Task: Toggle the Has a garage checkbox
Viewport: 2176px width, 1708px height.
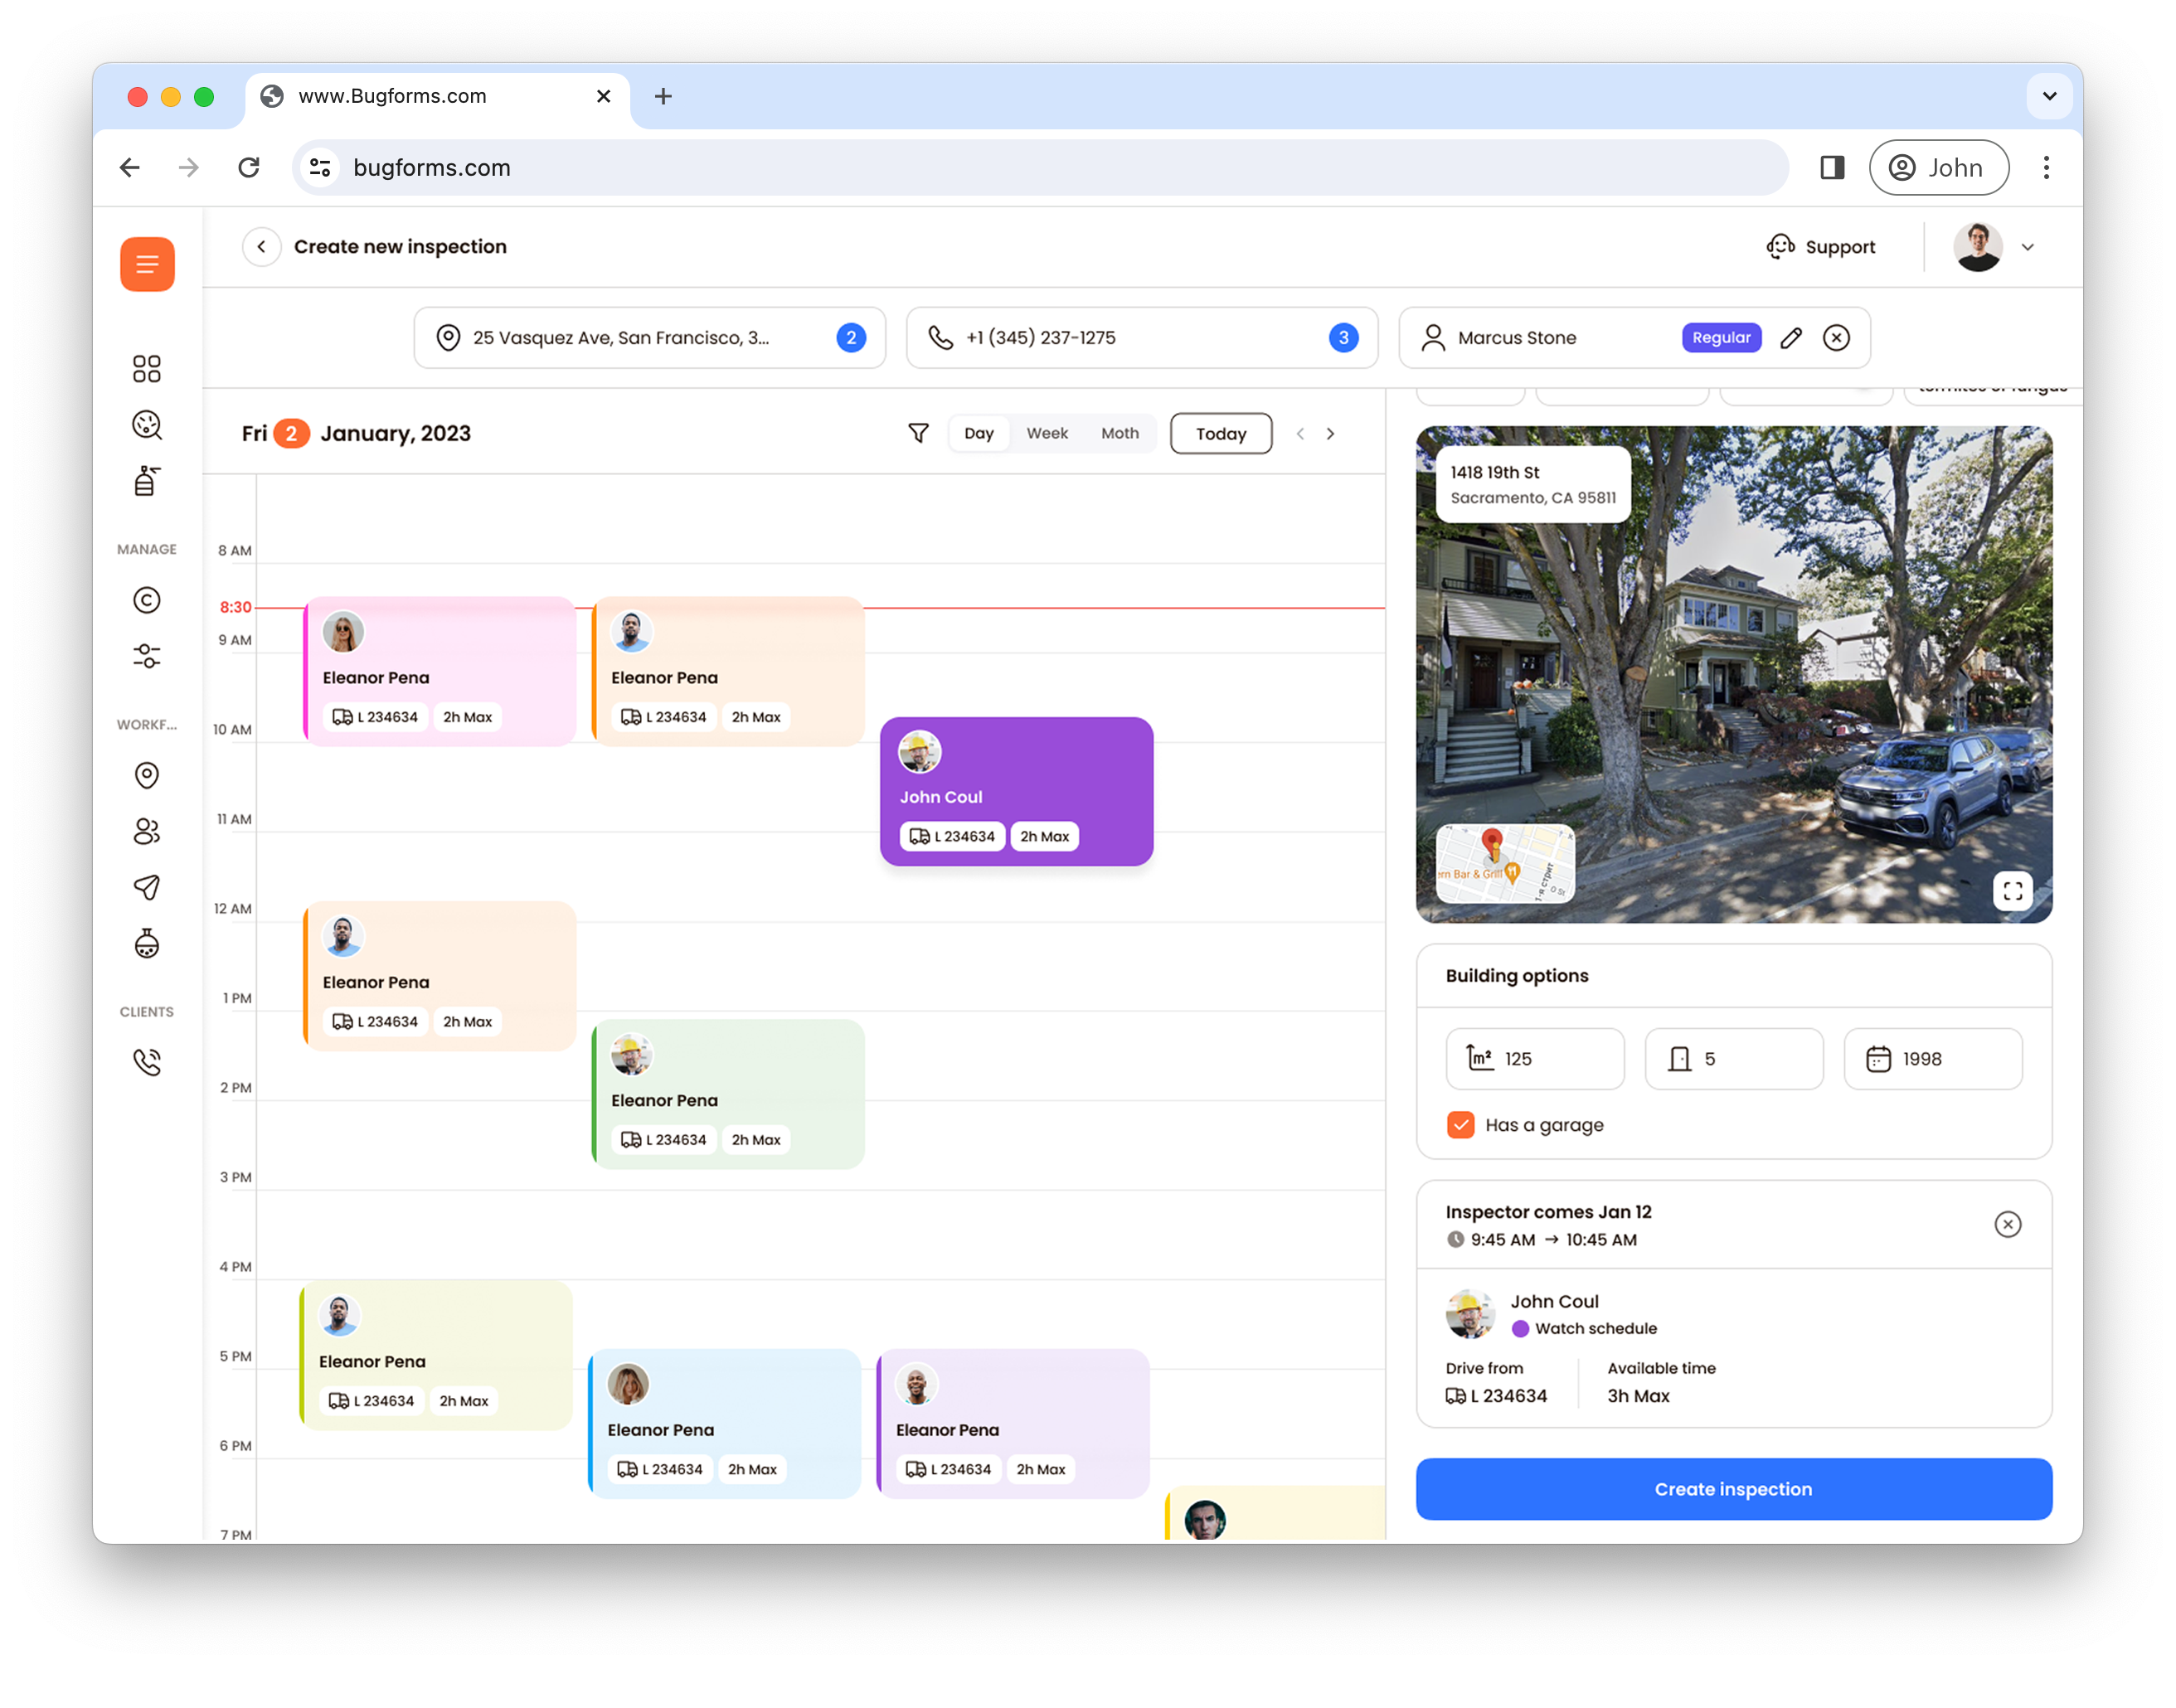Action: (1460, 1125)
